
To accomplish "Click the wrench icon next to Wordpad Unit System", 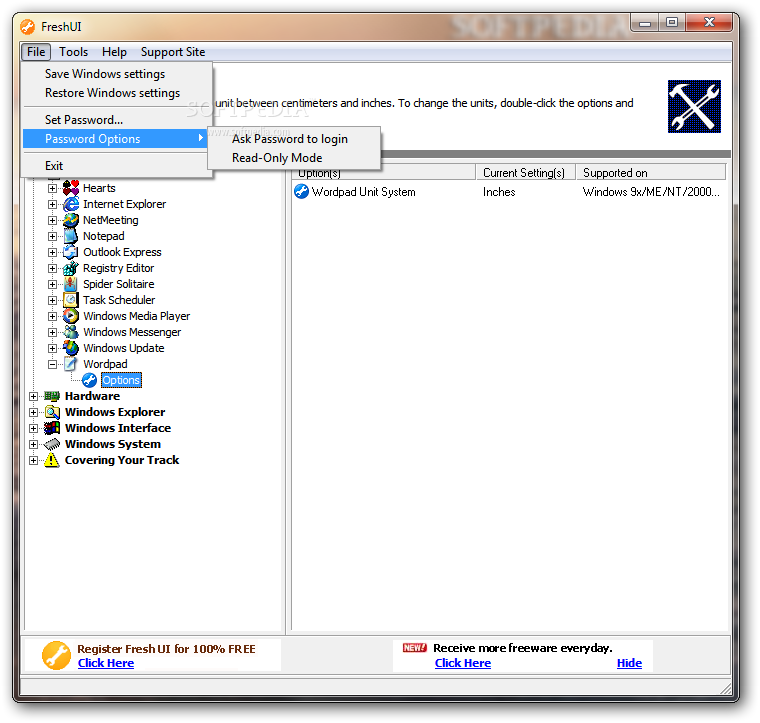I will tap(301, 191).
